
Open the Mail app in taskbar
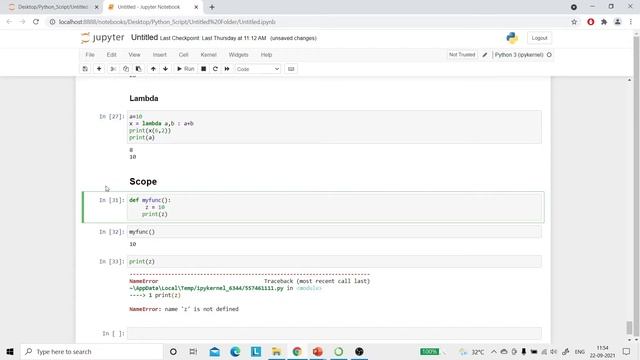214,351
